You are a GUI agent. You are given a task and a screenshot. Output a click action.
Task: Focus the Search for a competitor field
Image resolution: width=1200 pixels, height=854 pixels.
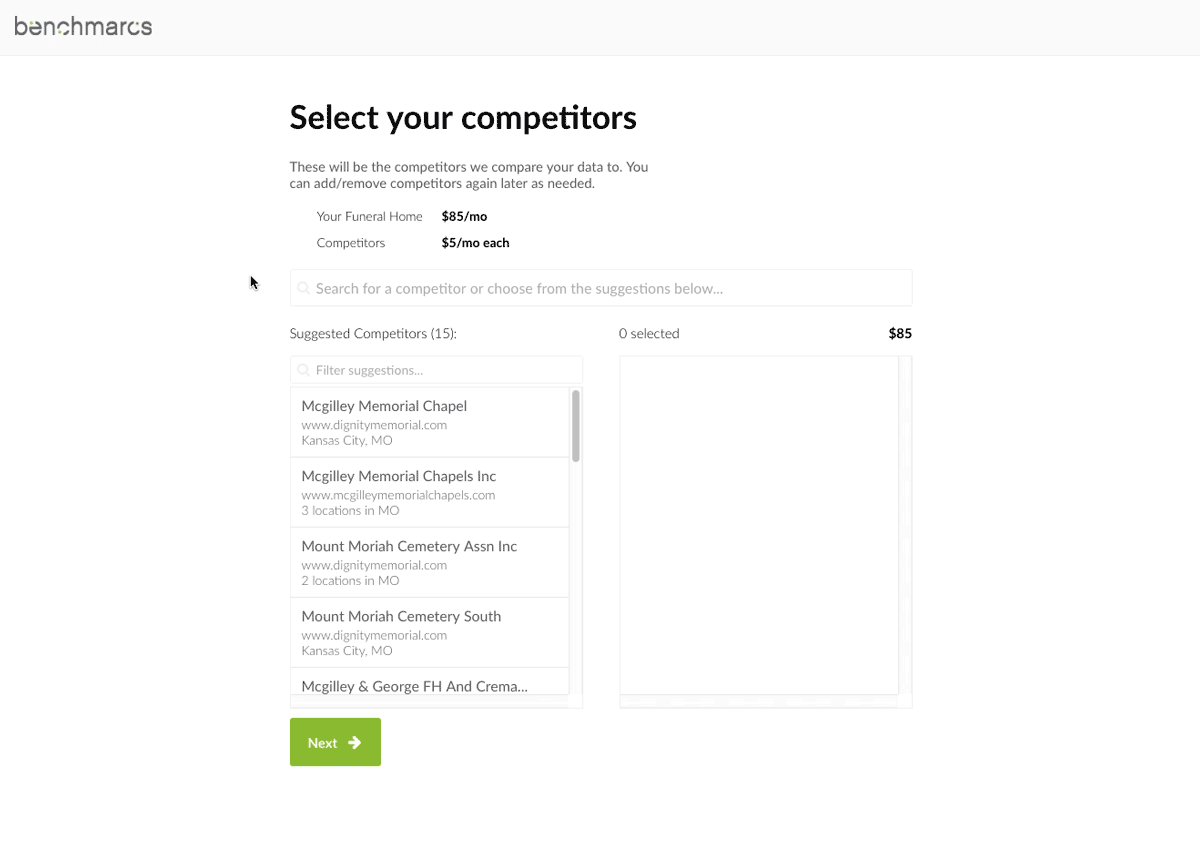[601, 288]
